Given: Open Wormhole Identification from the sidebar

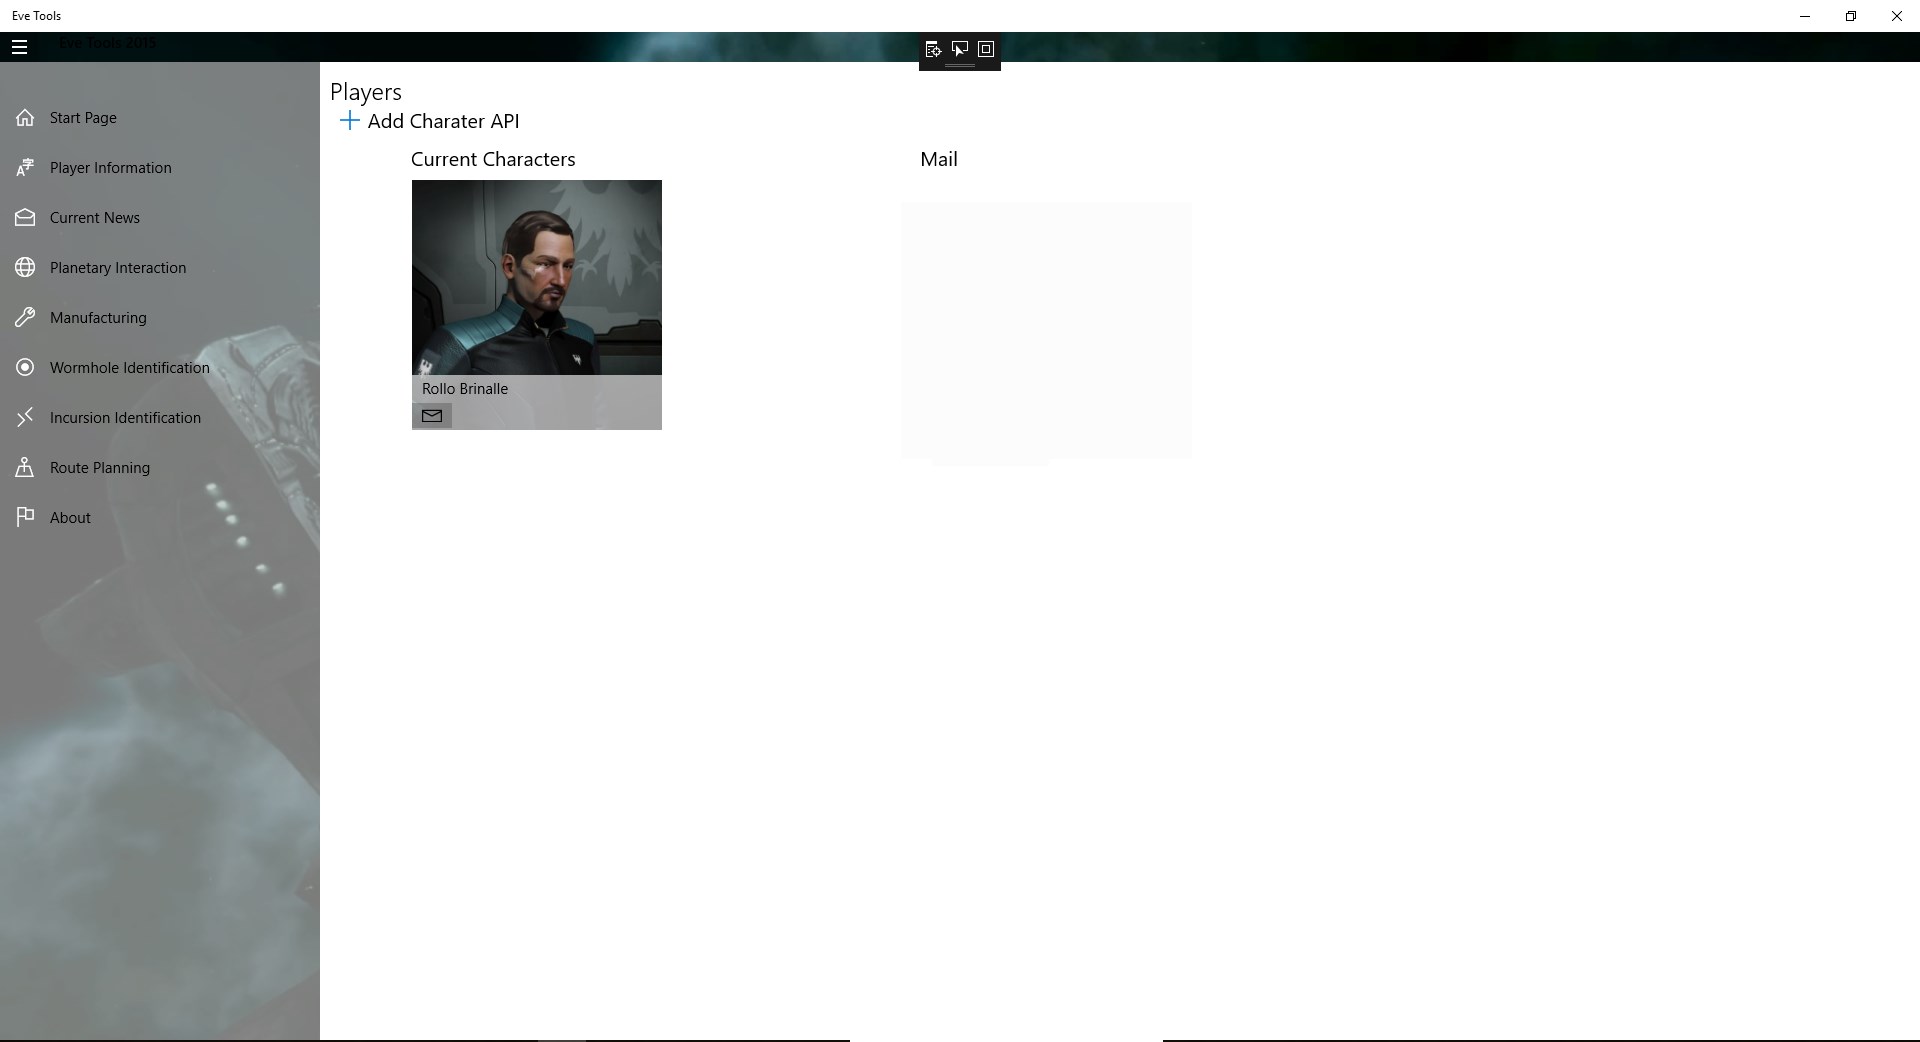Looking at the screenshot, I should pos(130,368).
